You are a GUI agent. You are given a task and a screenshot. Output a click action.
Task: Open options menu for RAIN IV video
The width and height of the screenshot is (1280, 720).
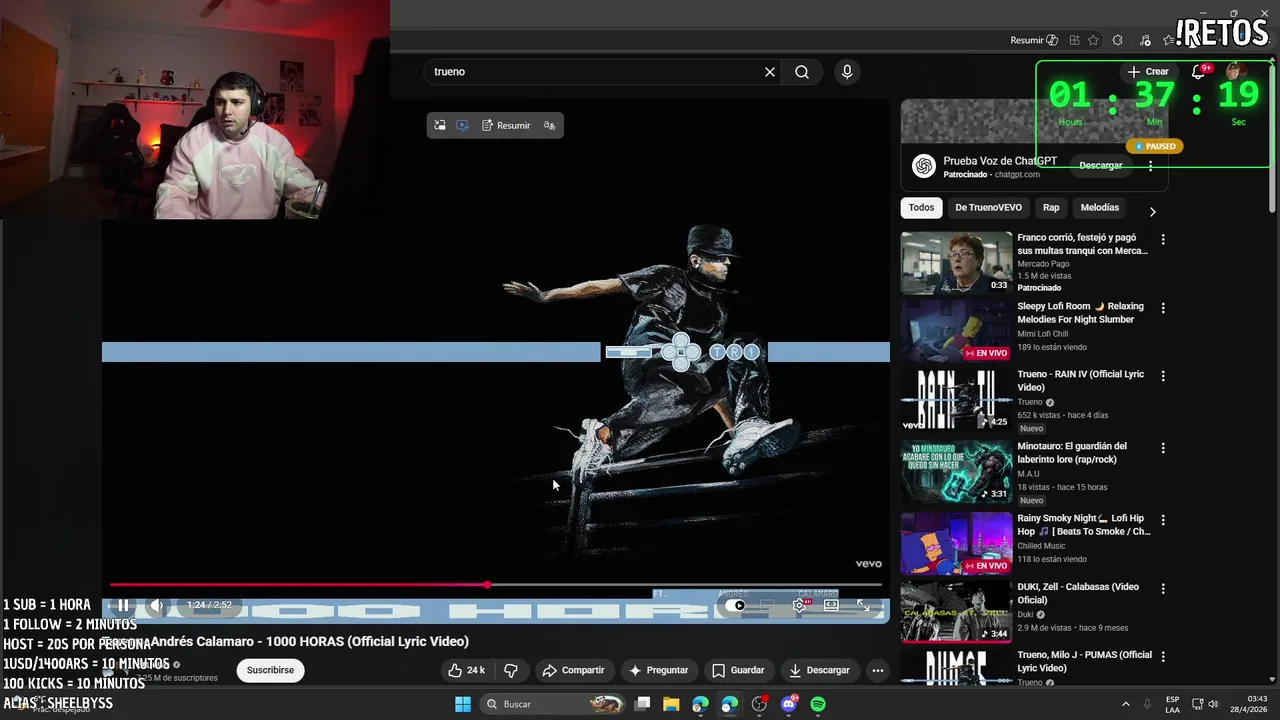pos(1163,376)
